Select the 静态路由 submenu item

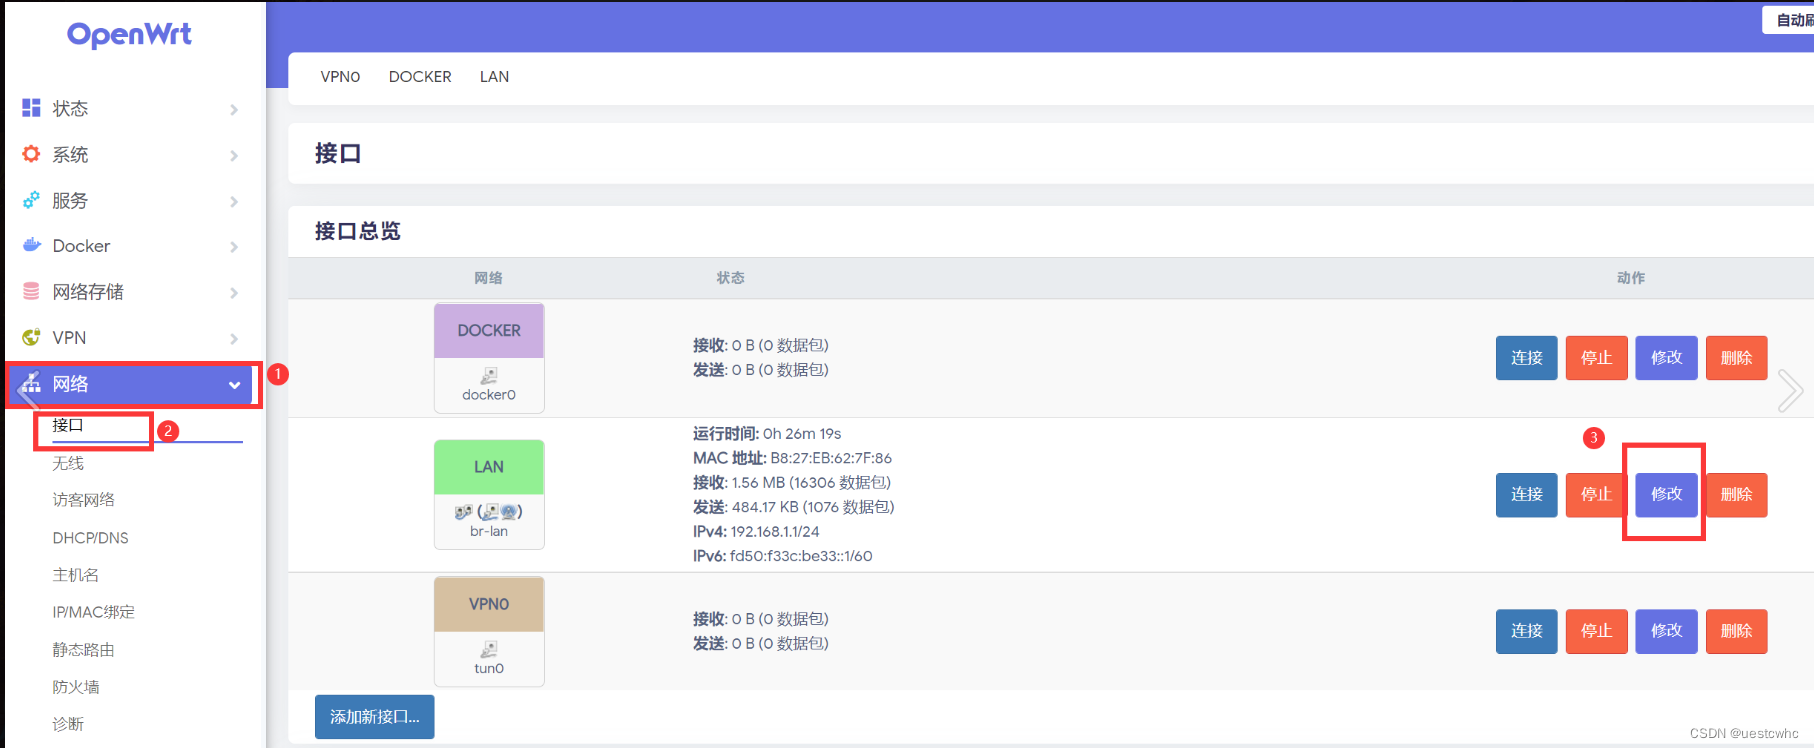84,650
